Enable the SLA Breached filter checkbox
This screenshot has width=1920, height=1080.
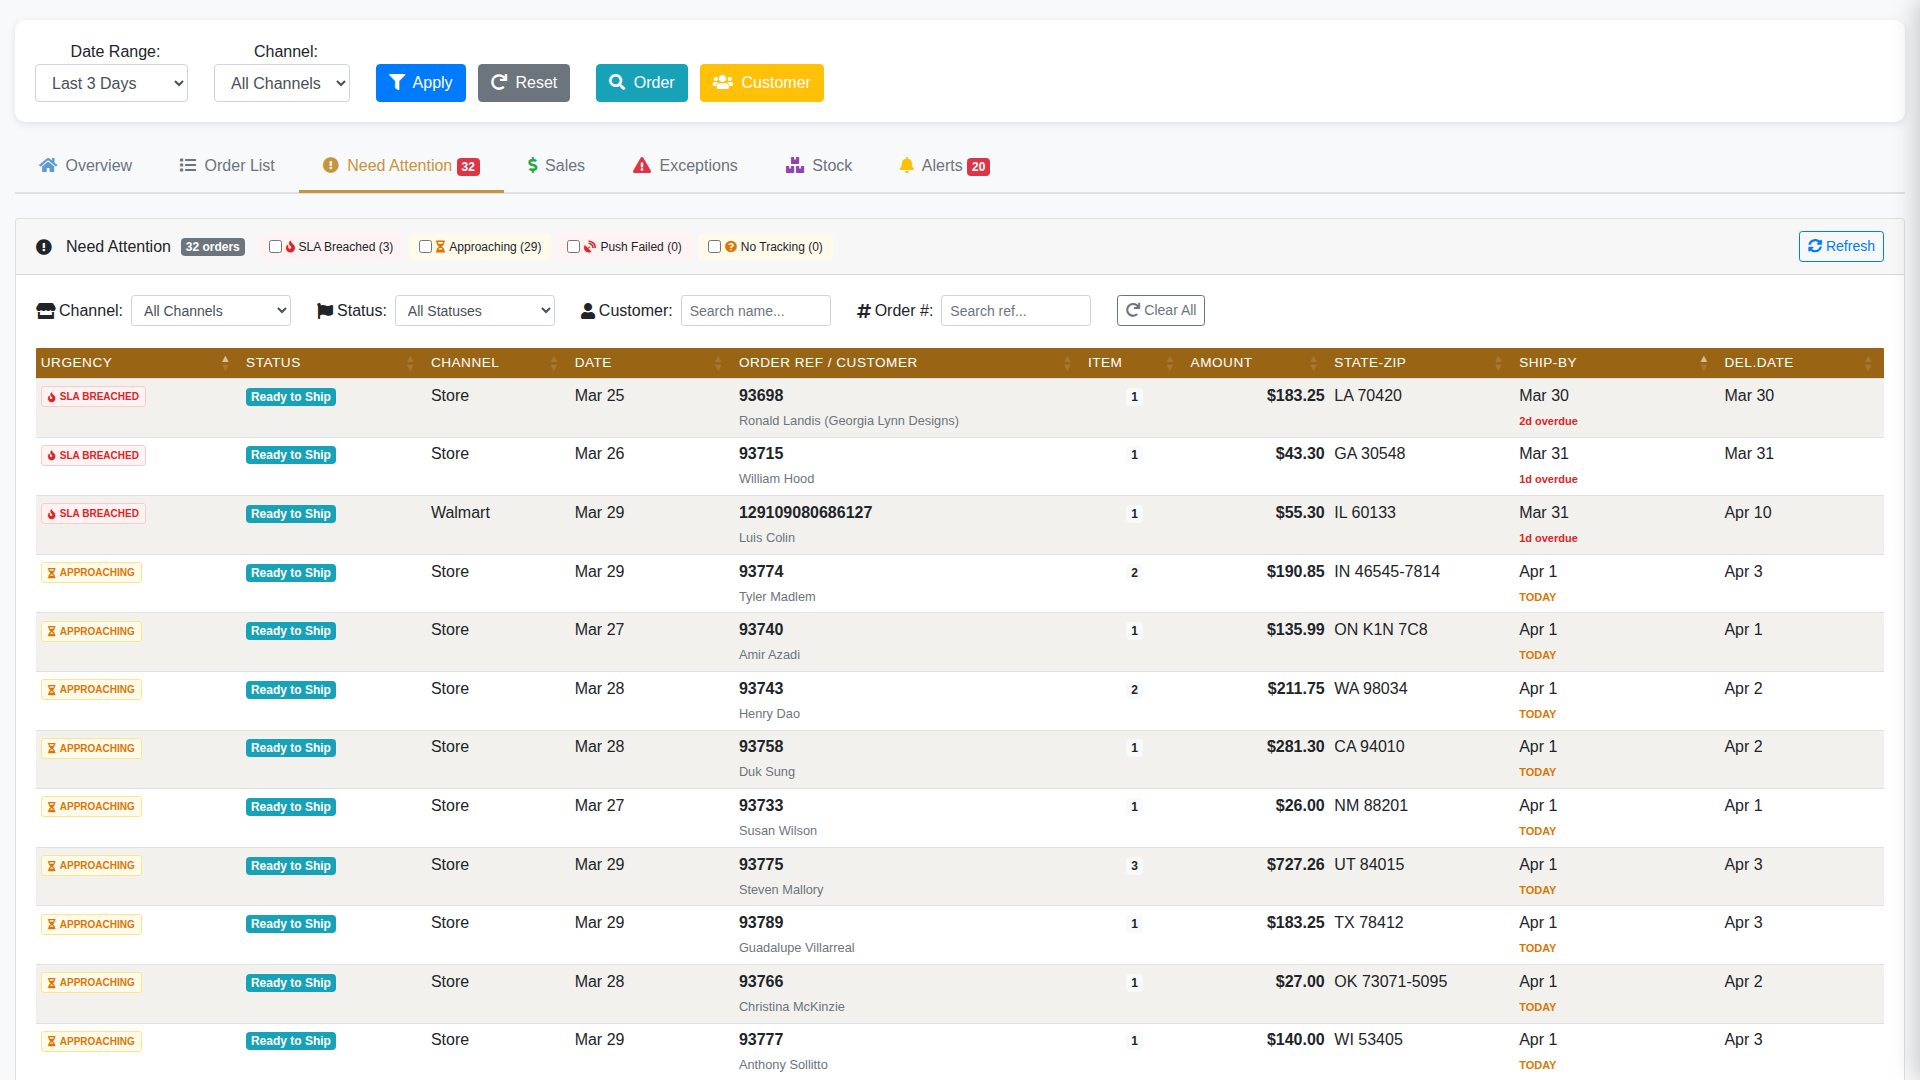click(x=276, y=246)
